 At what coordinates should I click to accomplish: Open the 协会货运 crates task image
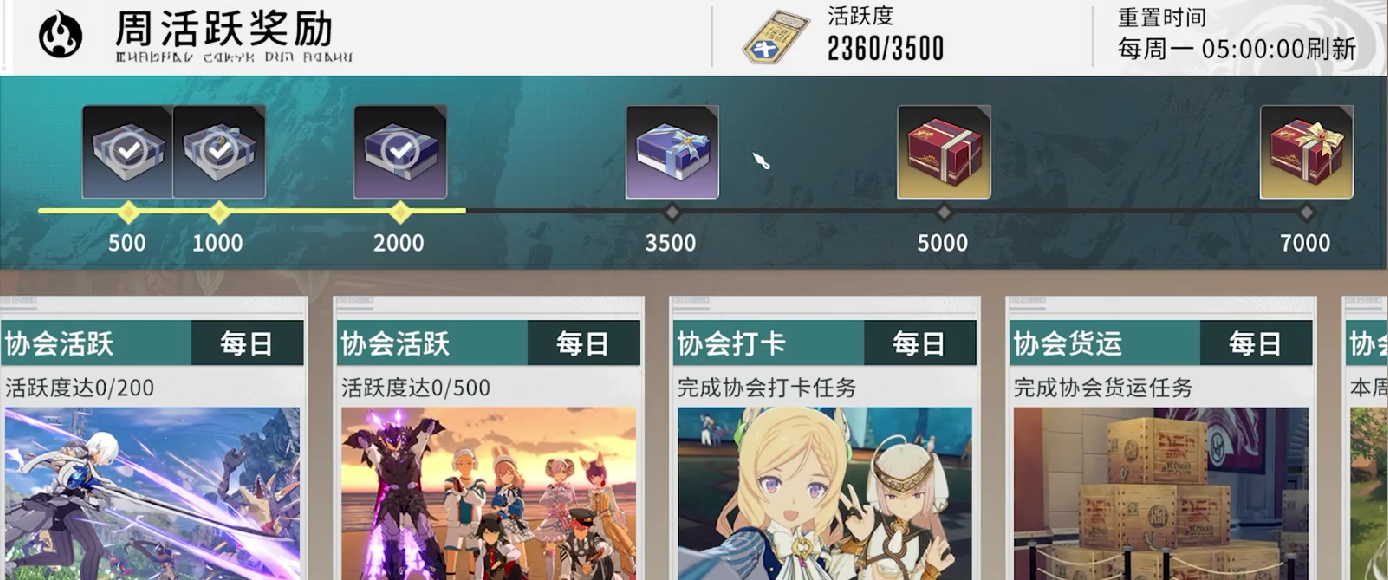pyautogui.click(x=1160, y=493)
